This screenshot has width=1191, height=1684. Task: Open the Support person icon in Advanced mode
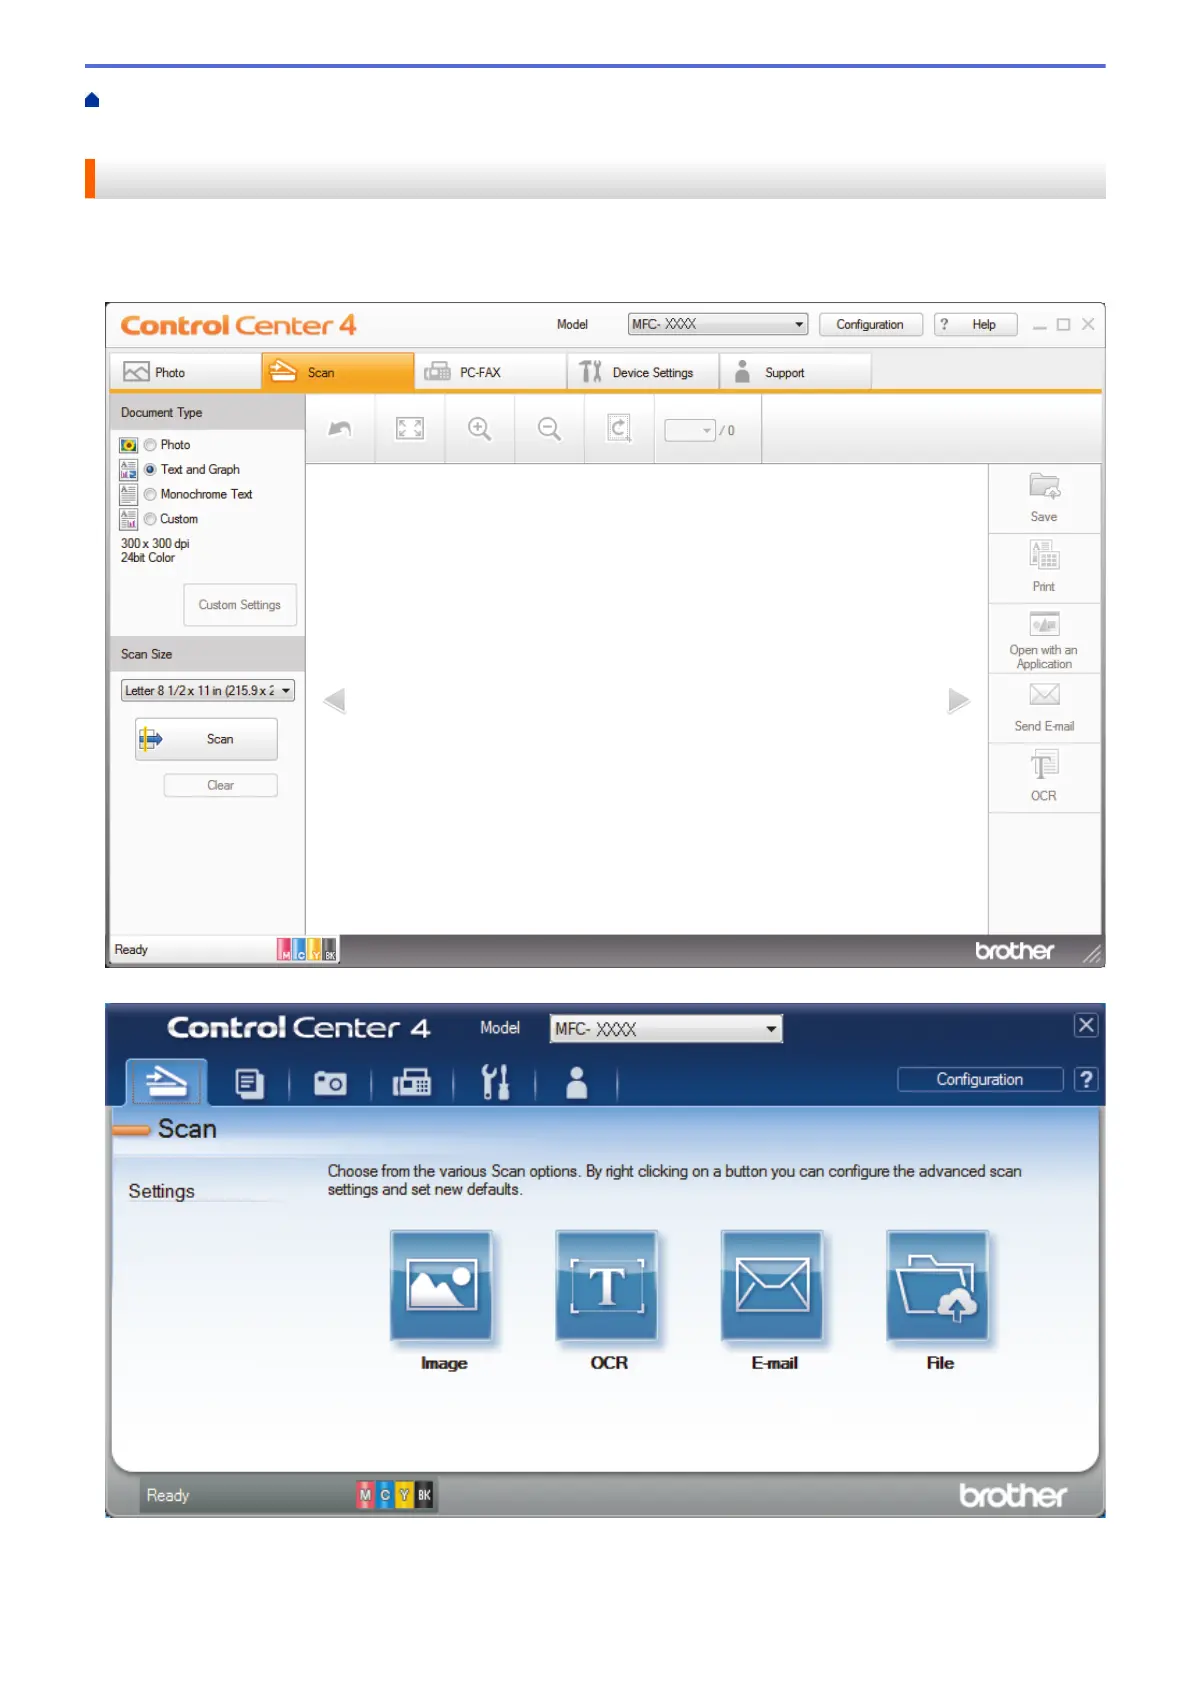point(577,1082)
